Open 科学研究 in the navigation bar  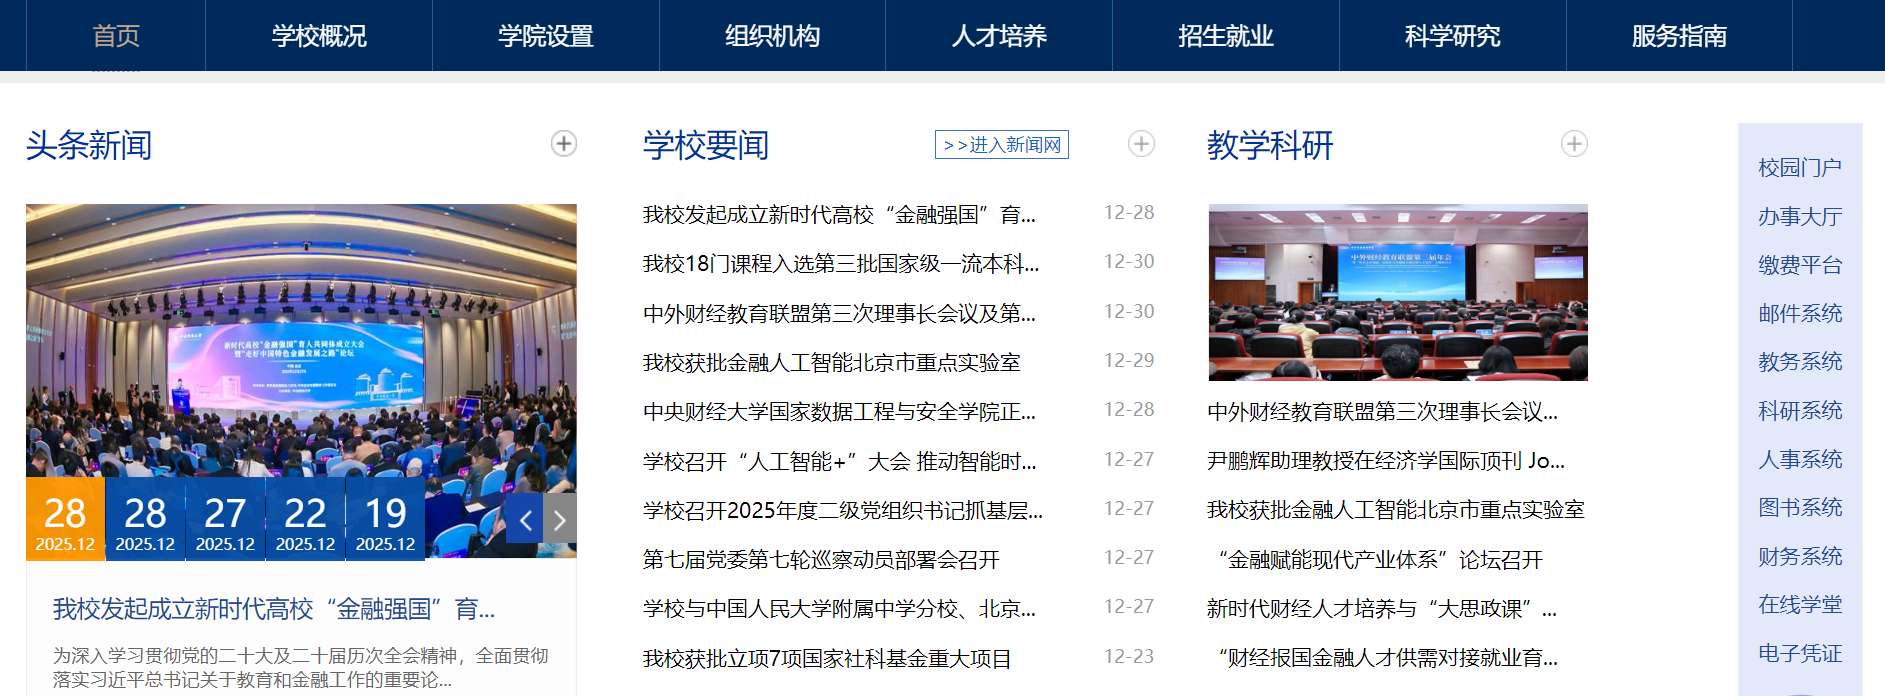point(1452,36)
